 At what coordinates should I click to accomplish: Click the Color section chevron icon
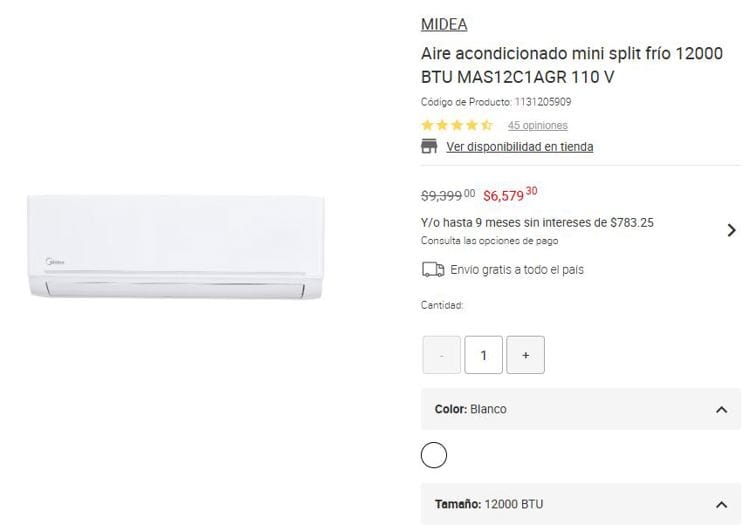click(x=721, y=410)
